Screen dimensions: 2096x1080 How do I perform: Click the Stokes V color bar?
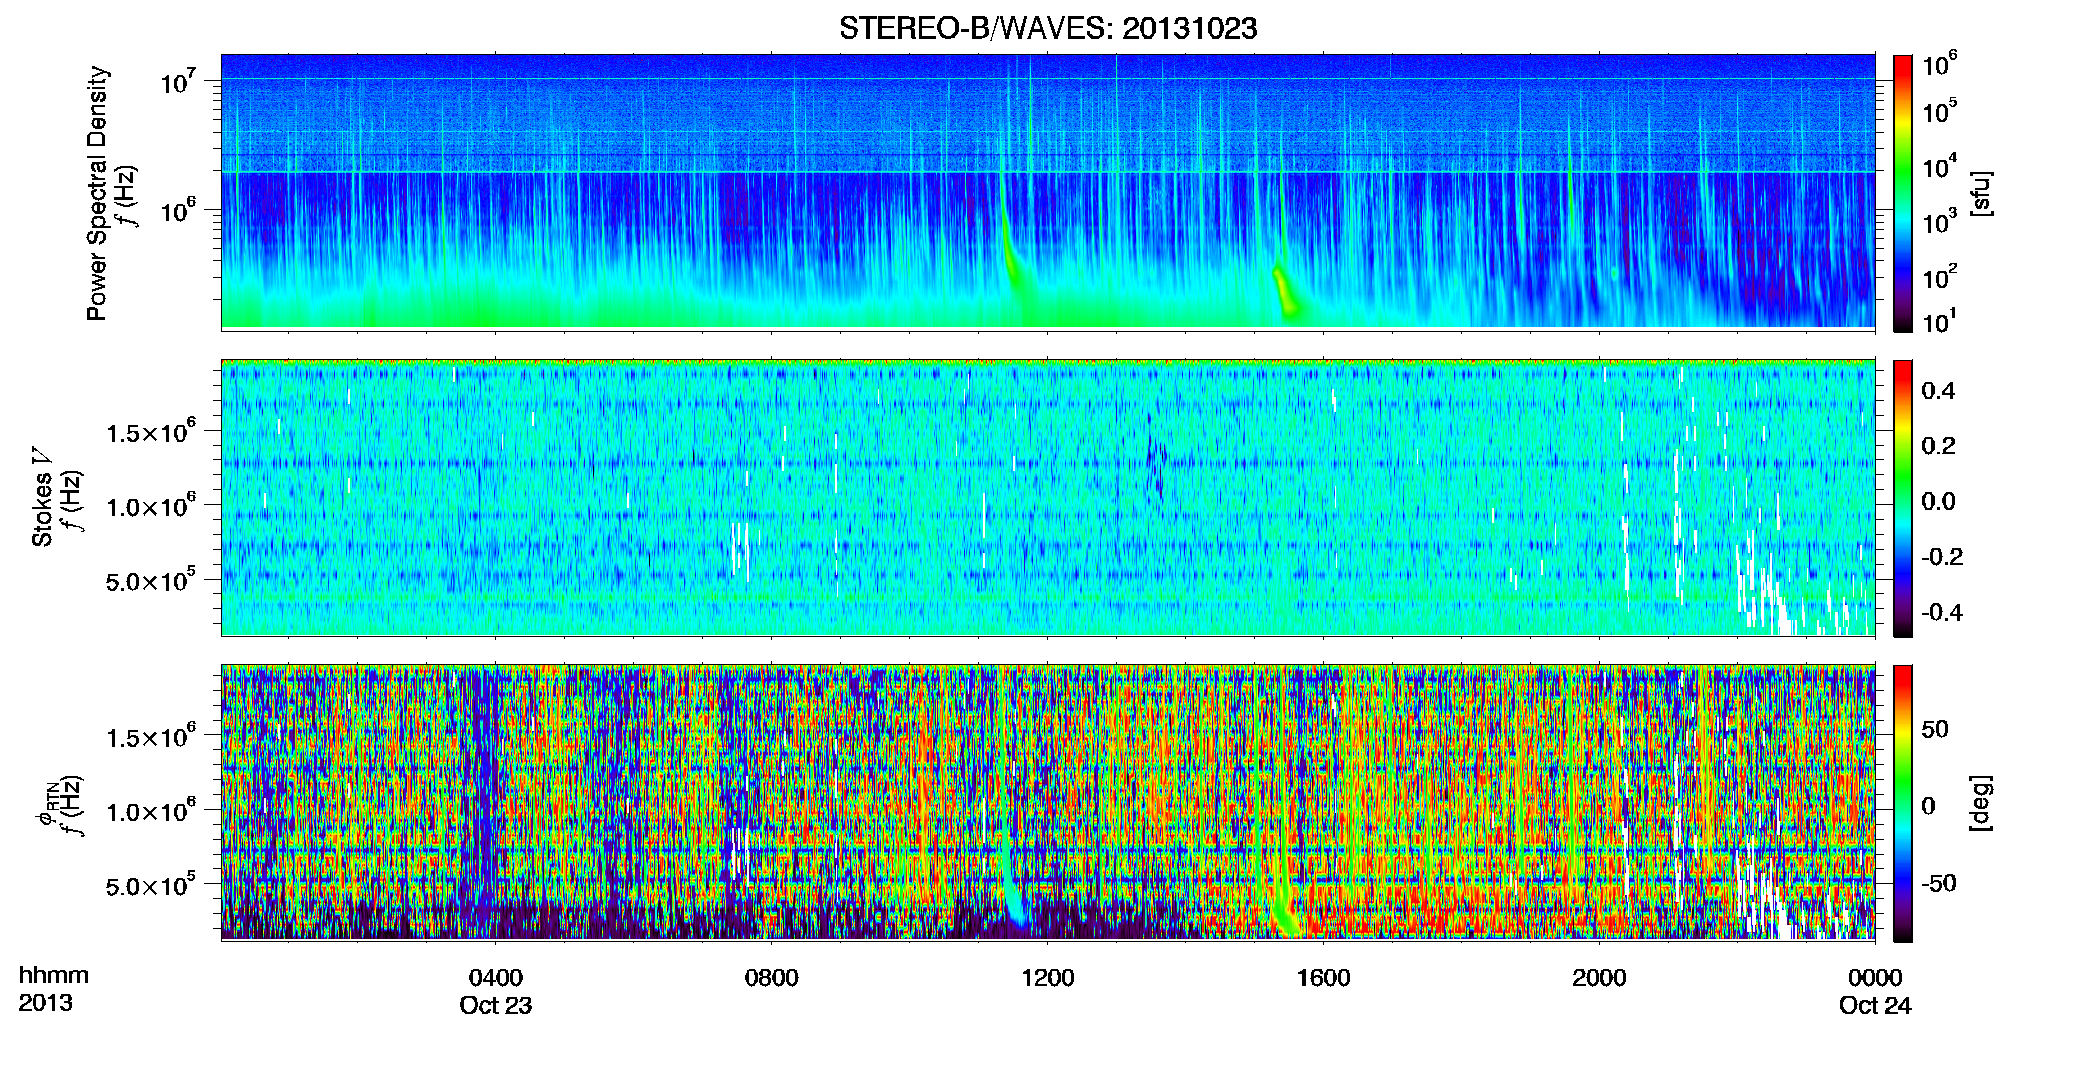[x=1903, y=498]
